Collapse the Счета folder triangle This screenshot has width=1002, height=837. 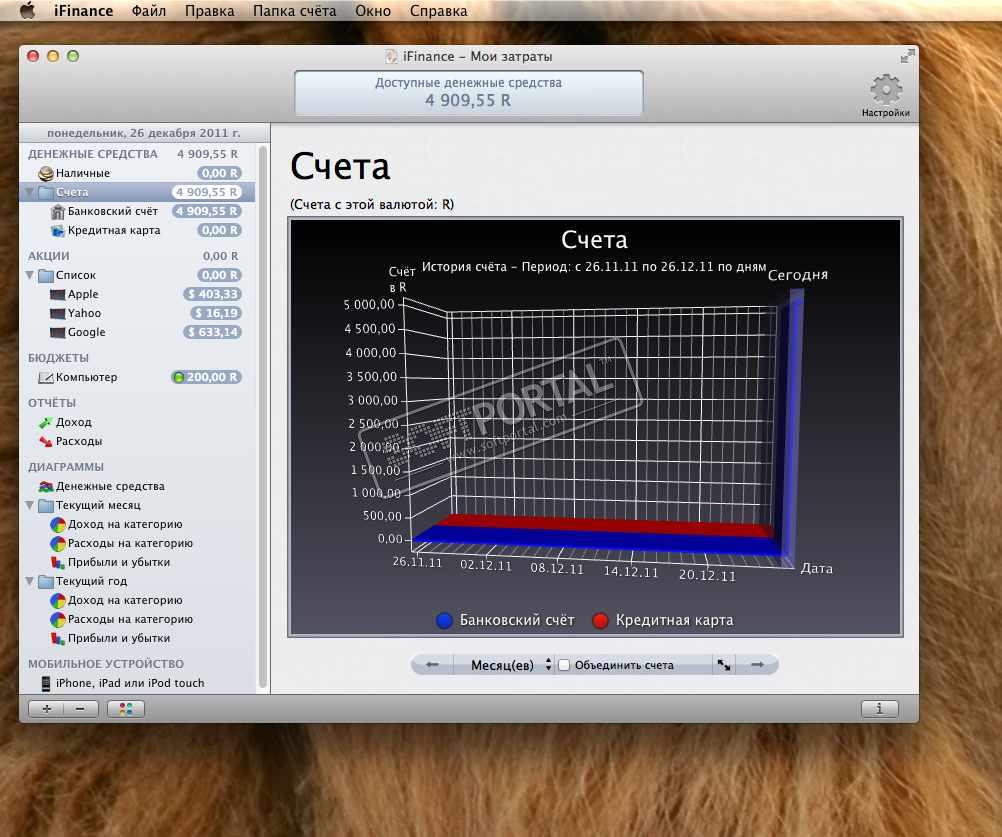[30, 192]
